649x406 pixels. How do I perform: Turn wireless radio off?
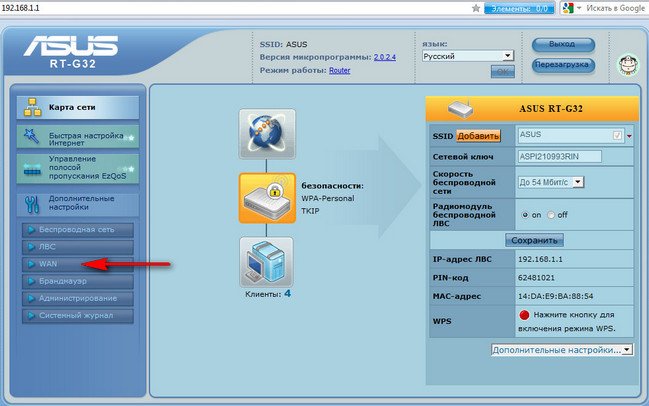point(550,215)
